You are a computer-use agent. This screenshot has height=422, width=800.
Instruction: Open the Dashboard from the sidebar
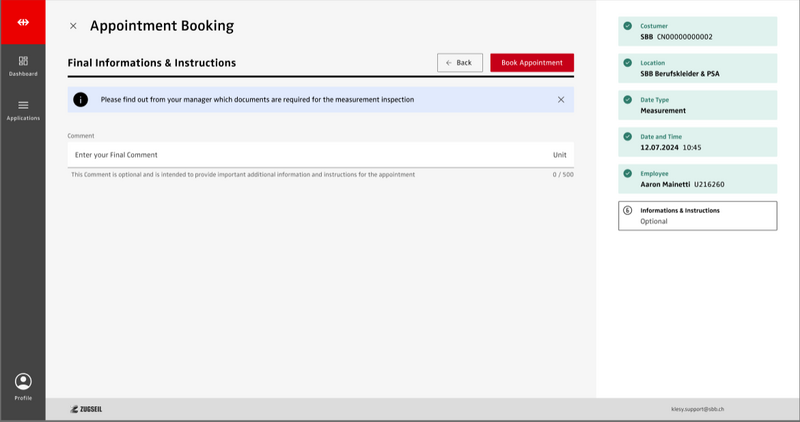coord(23,66)
